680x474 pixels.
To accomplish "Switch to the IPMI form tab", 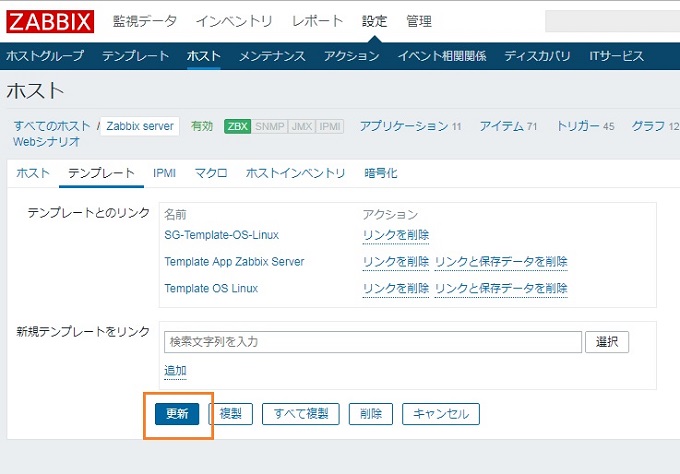I will [164, 173].
